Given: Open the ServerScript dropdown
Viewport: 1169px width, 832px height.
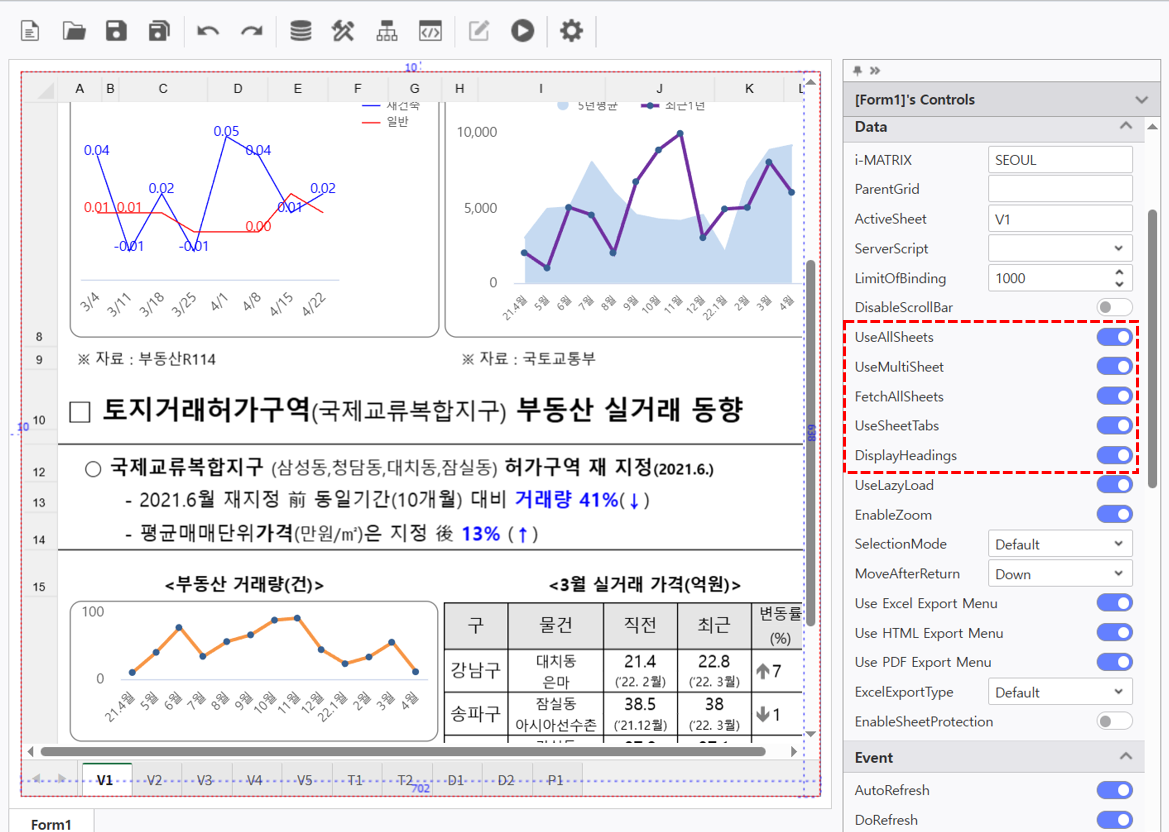Looking at the screenshot, I should pos(1060,248).
